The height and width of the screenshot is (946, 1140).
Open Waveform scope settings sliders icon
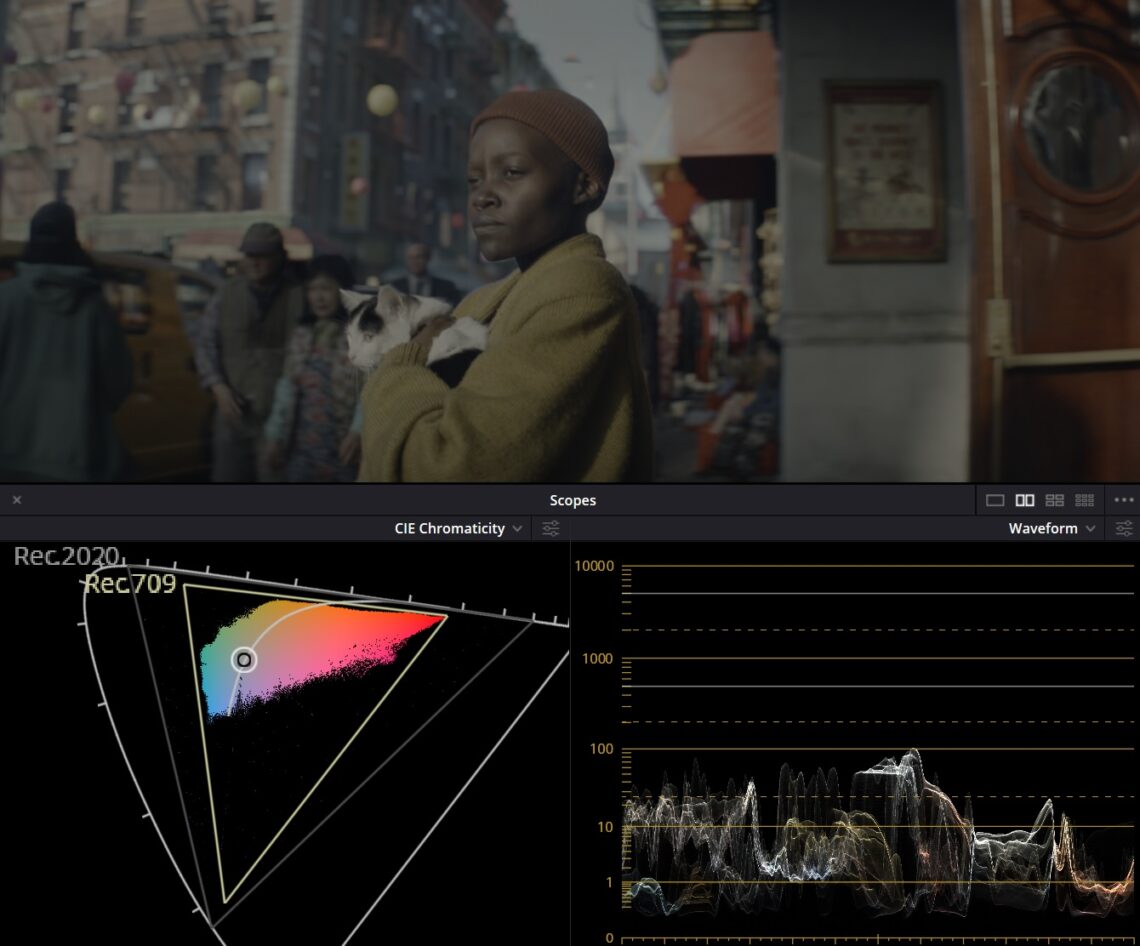pyautogui.click(x=1123, y=529)
